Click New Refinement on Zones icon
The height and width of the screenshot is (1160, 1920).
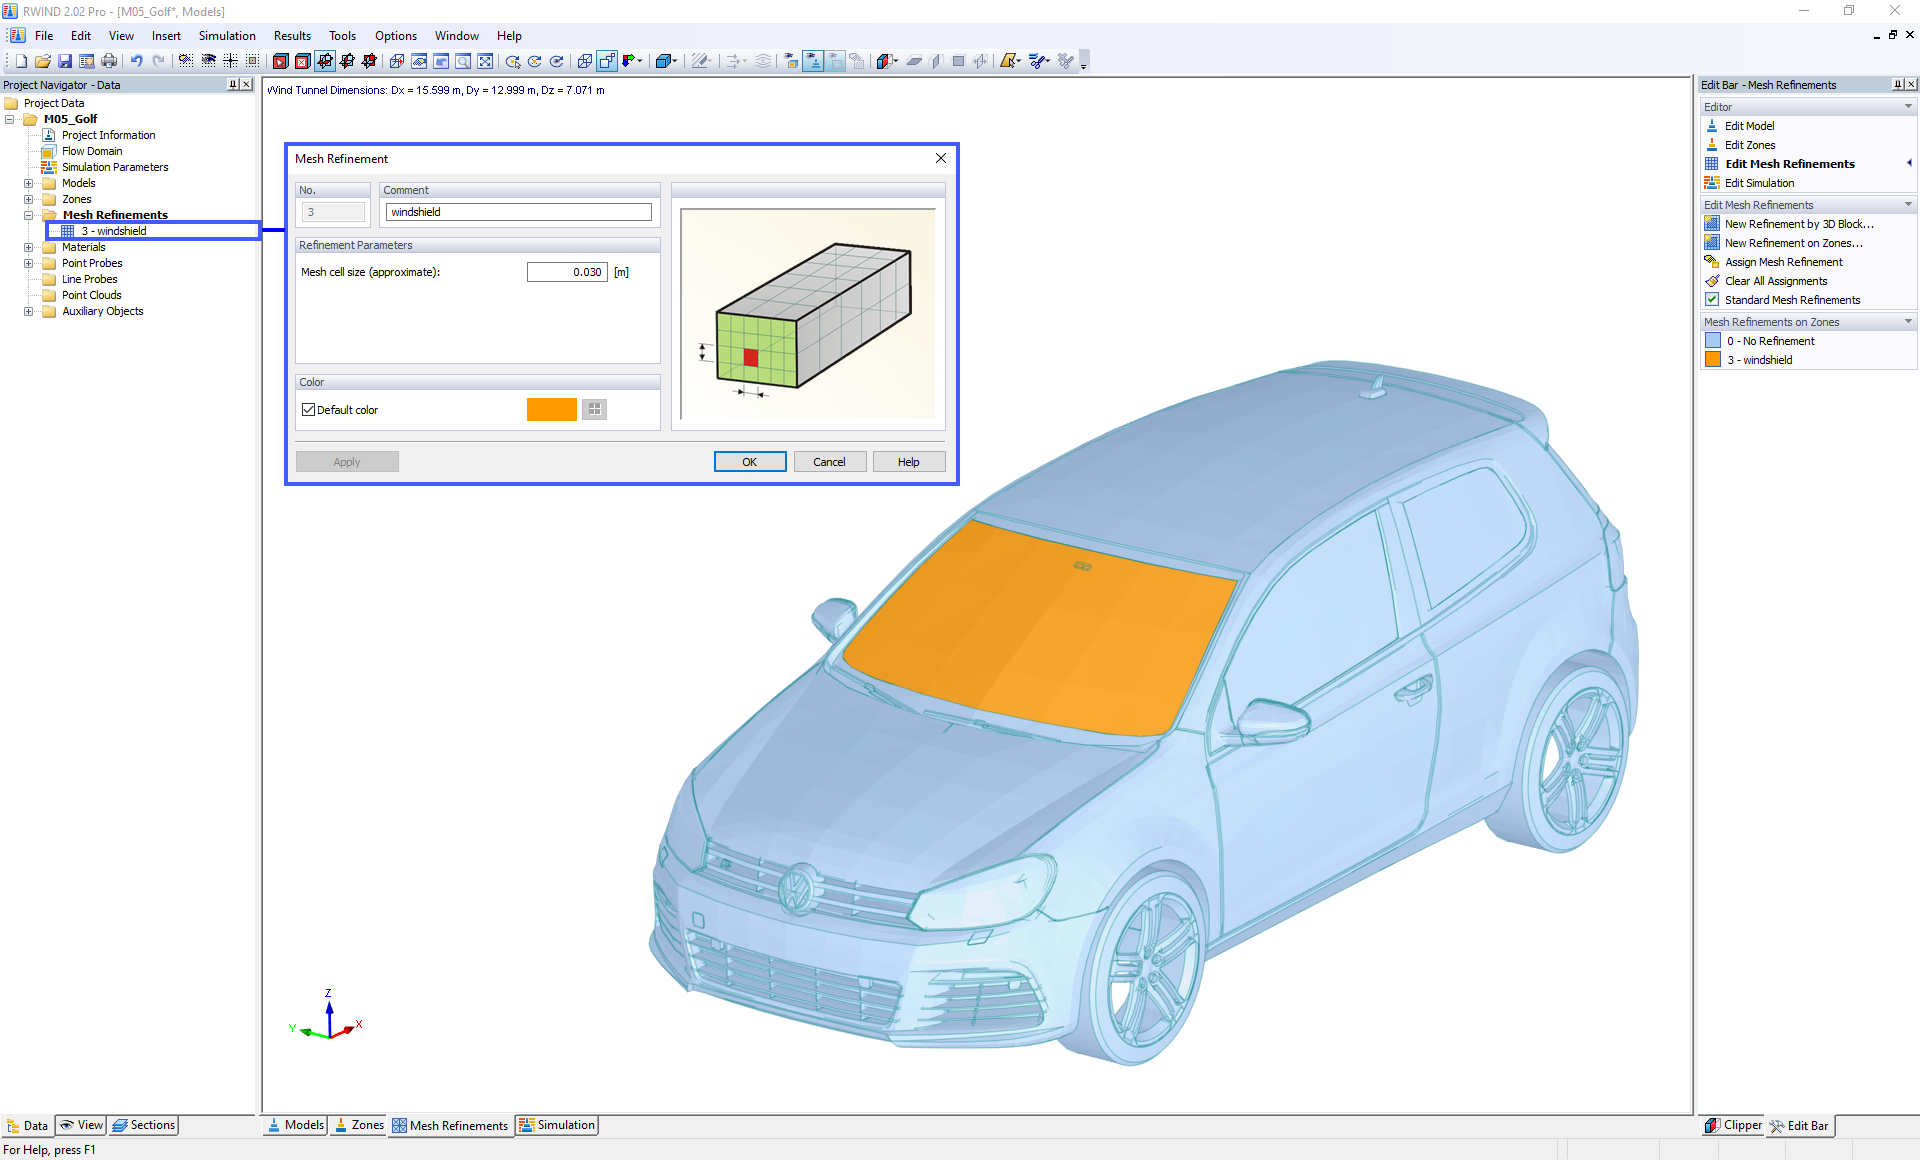pos(1712,243)
